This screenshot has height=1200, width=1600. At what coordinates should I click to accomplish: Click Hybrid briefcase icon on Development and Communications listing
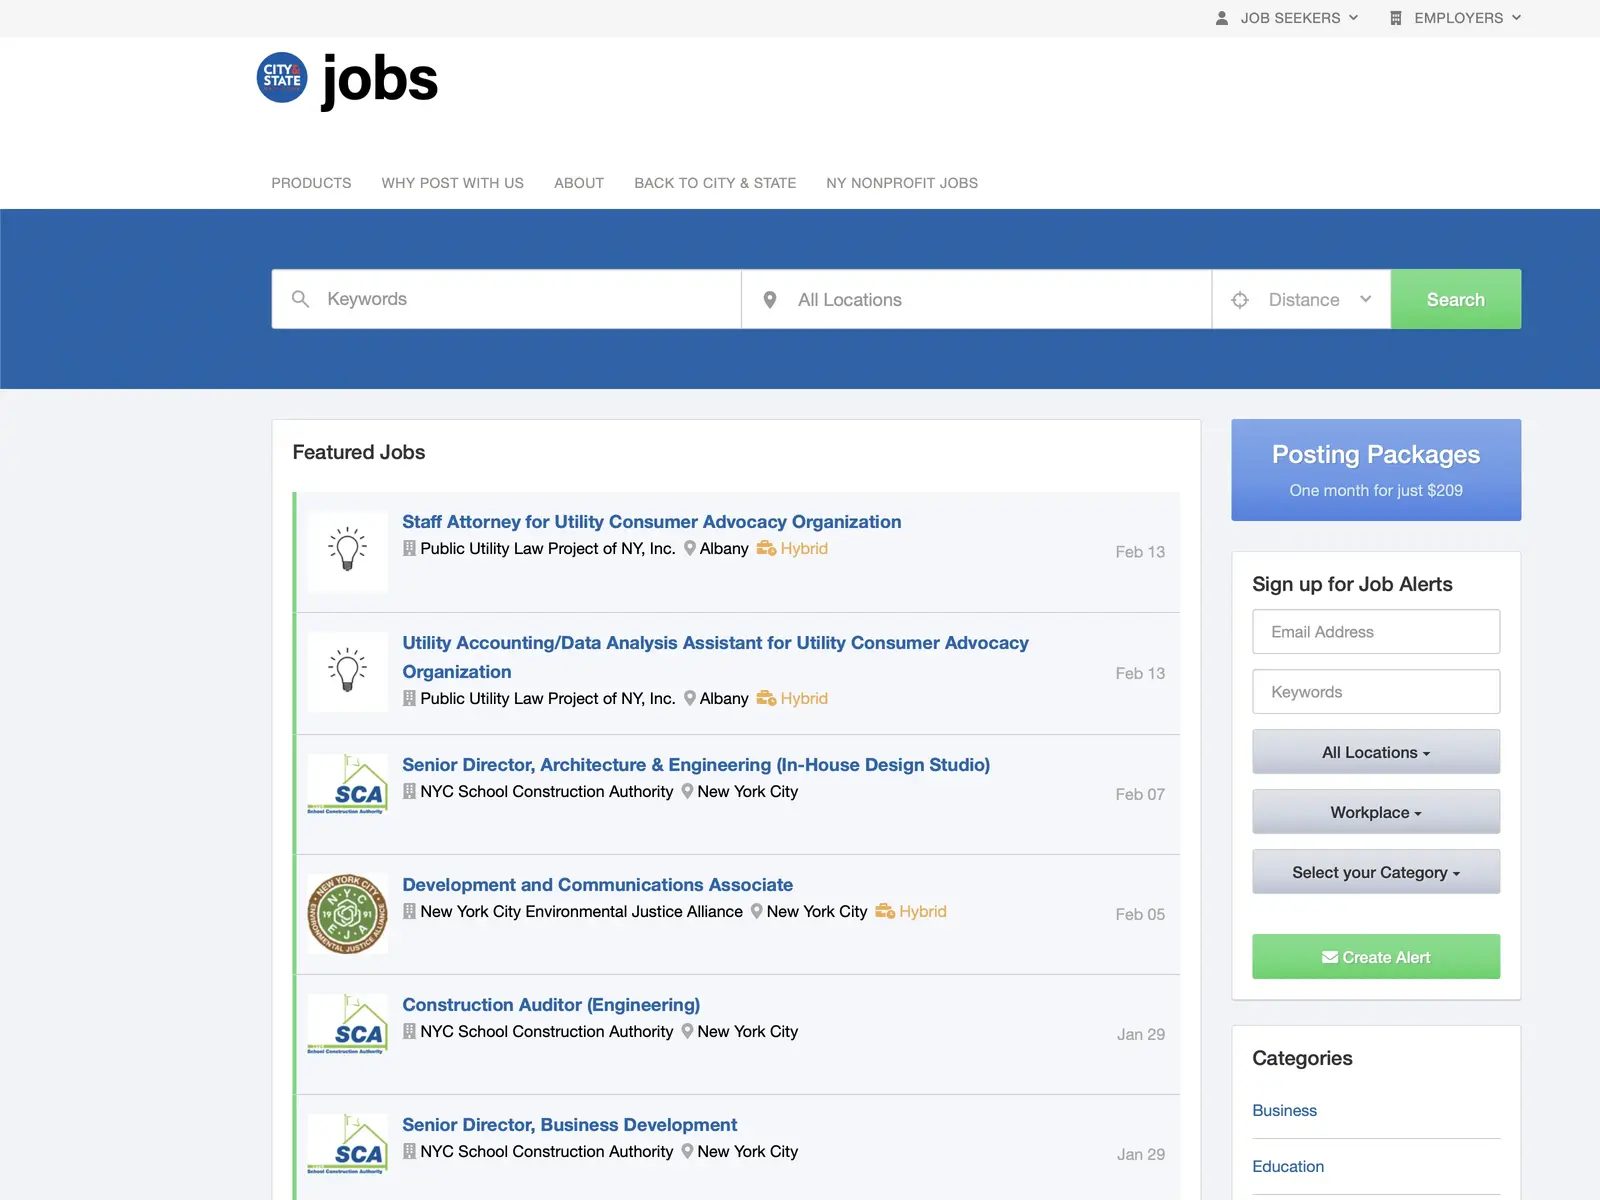885,911
